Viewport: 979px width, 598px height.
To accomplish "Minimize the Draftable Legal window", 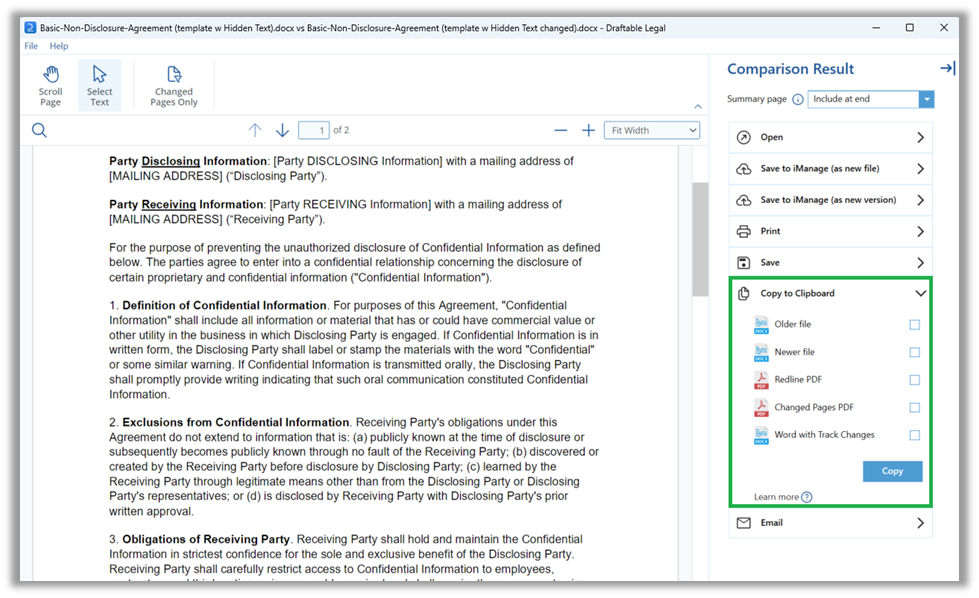I will (876, 27).
